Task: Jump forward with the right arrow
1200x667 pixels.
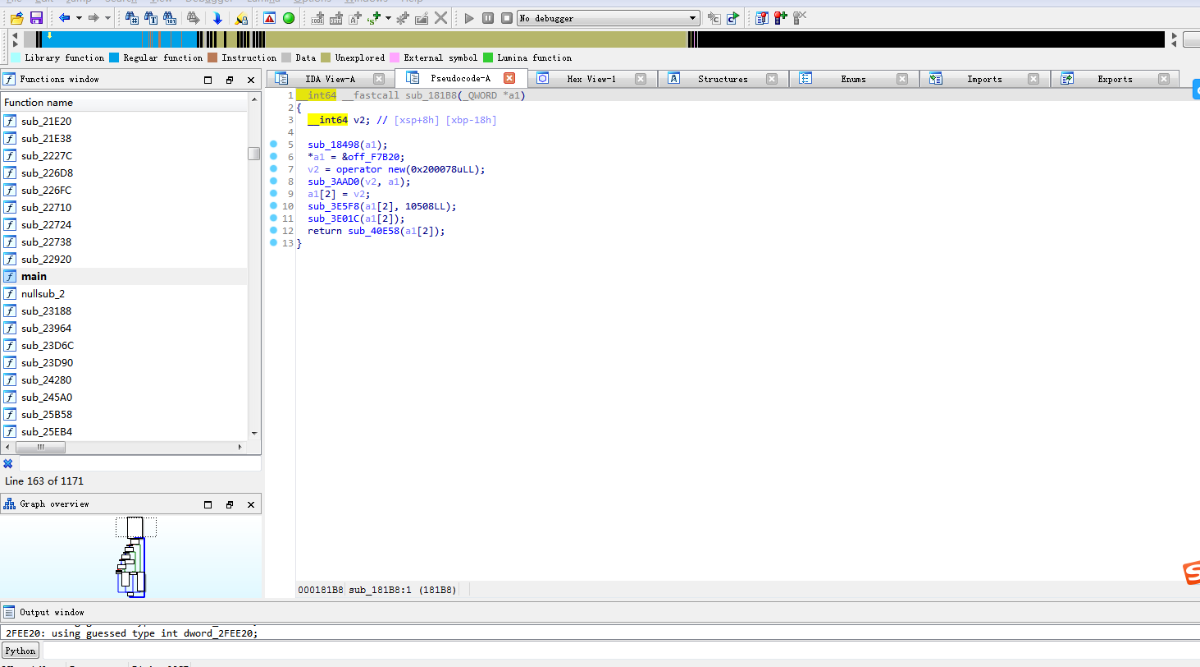Action: 93,18
